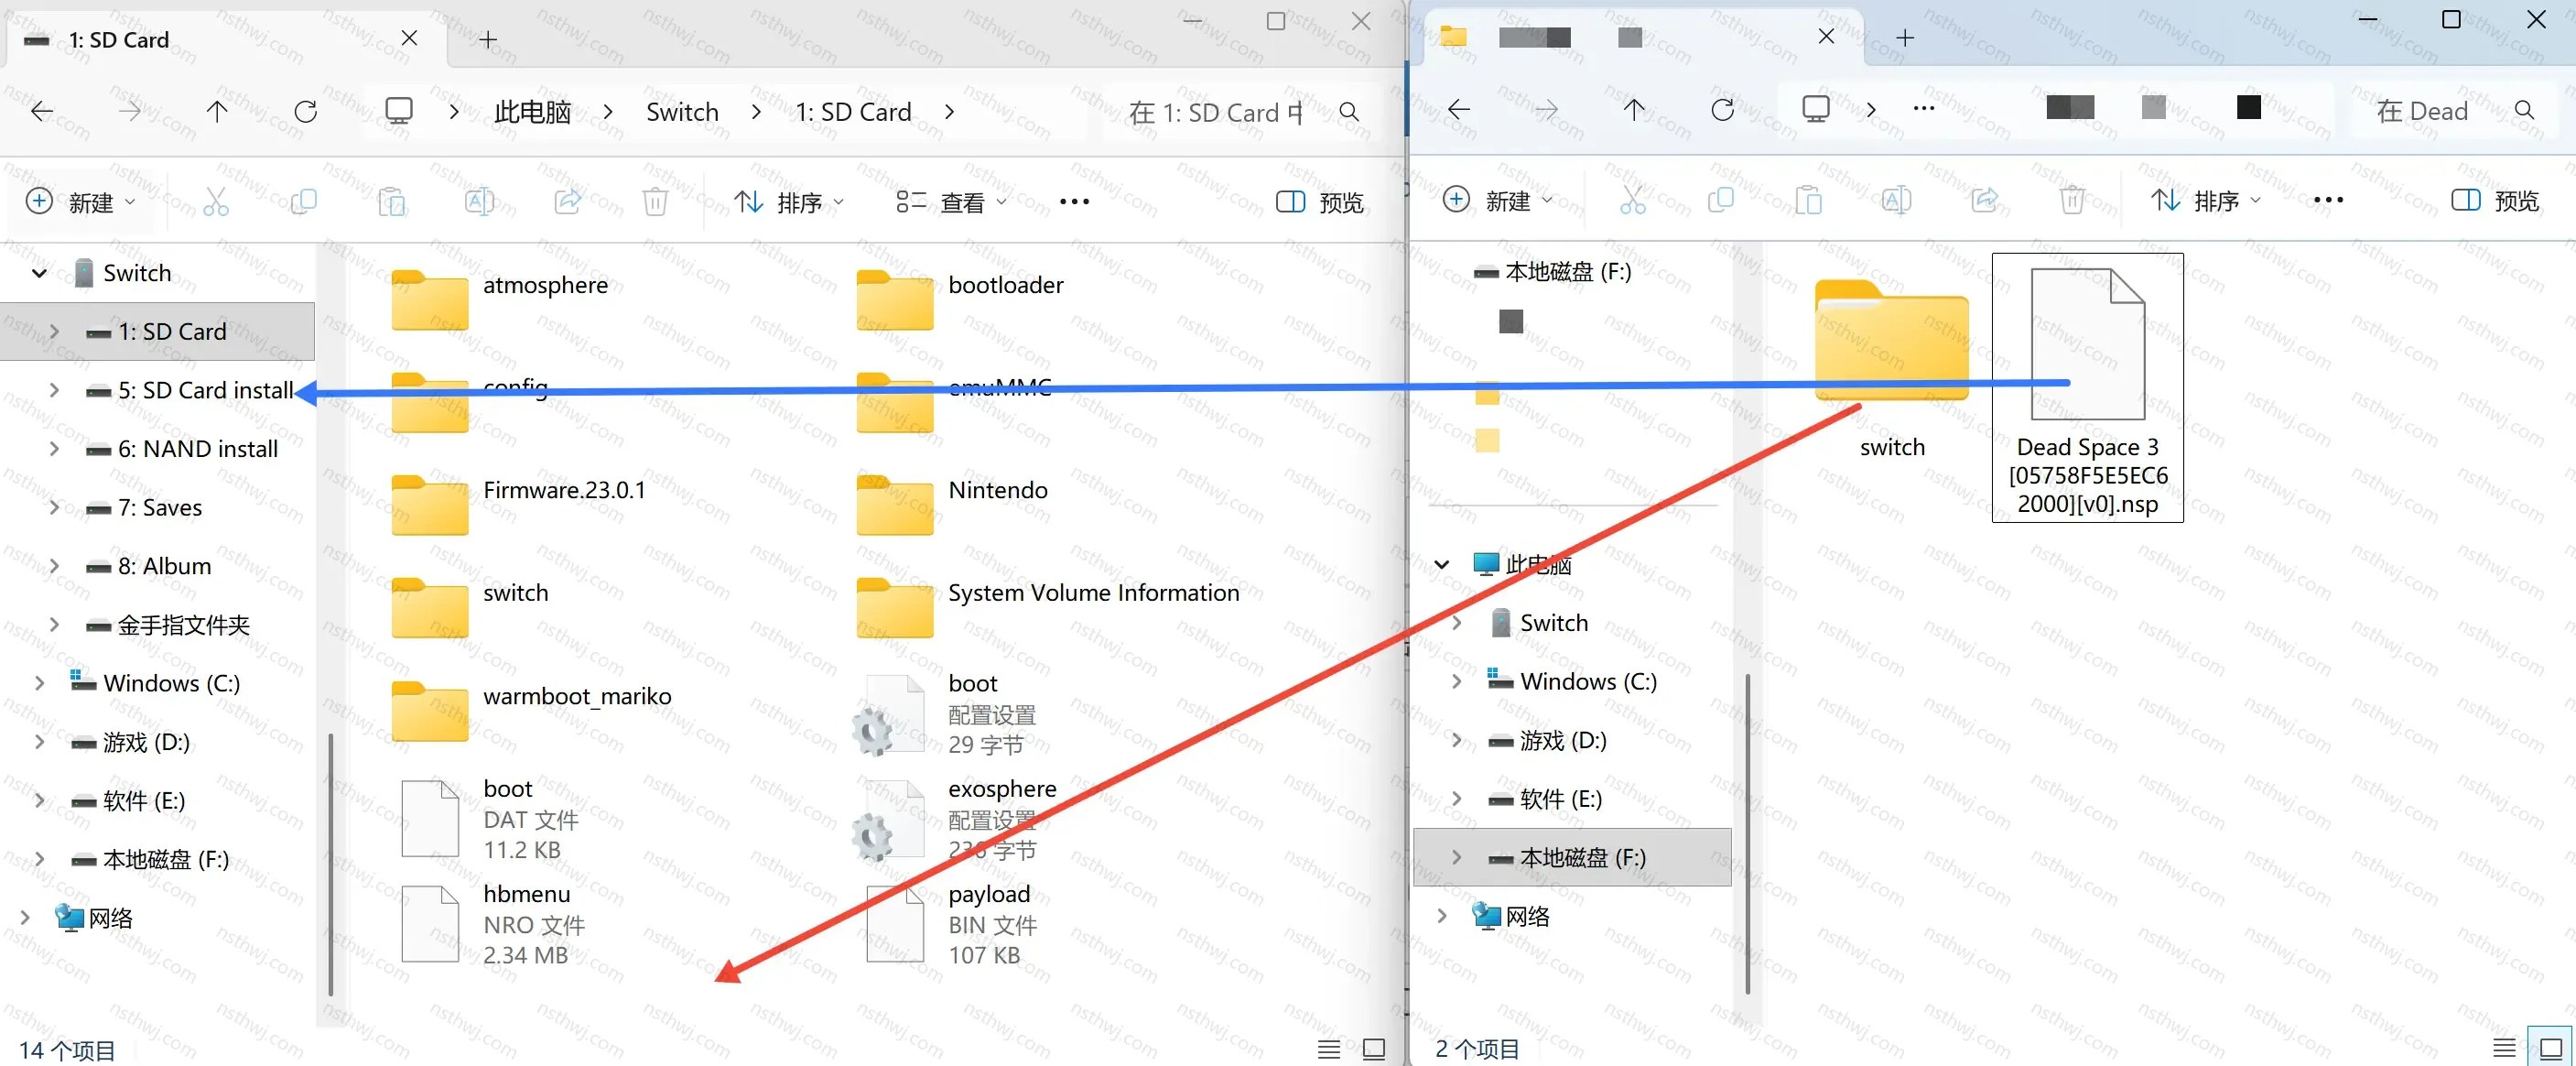Select hbmenu NRO file
This screenshot has width=2576, height=1066.
493,924
